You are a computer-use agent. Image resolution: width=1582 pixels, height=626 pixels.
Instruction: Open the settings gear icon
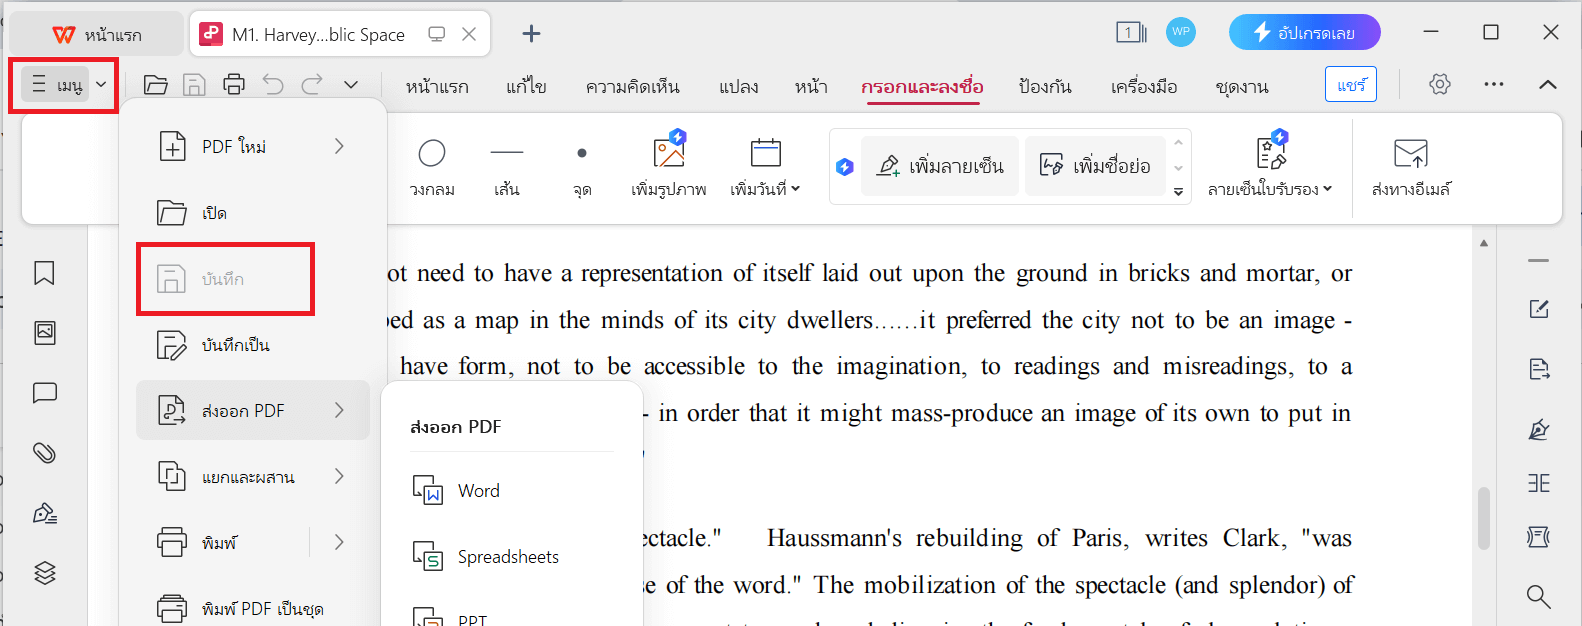coord(1440,84)
